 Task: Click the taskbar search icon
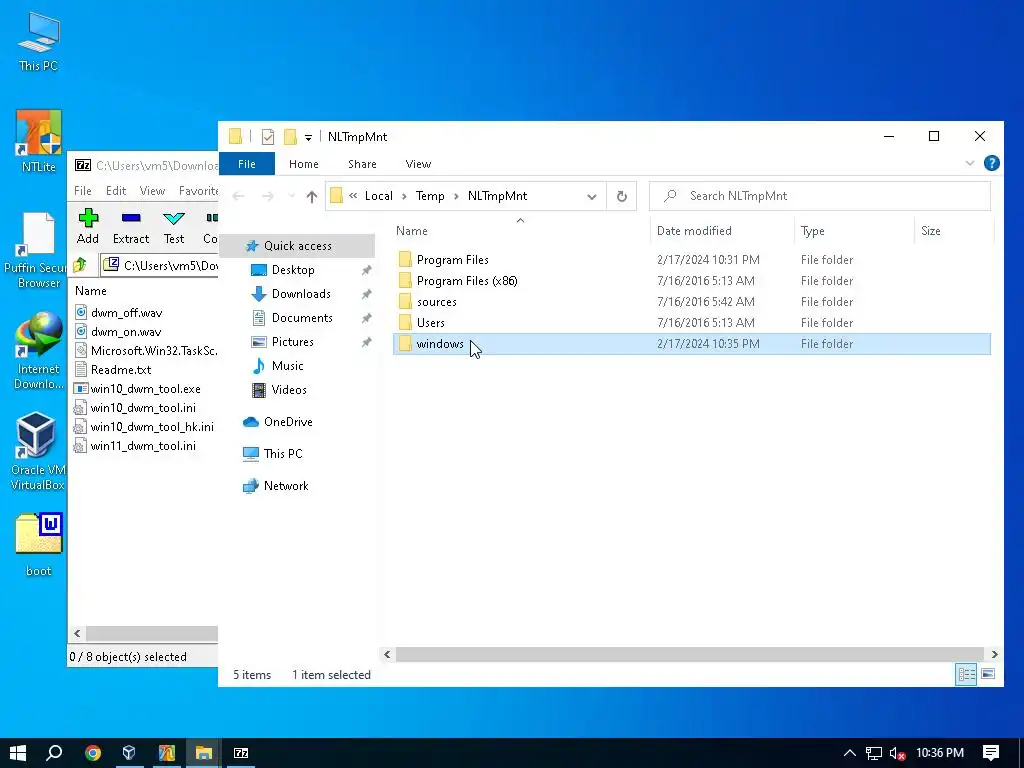[54, 753]
